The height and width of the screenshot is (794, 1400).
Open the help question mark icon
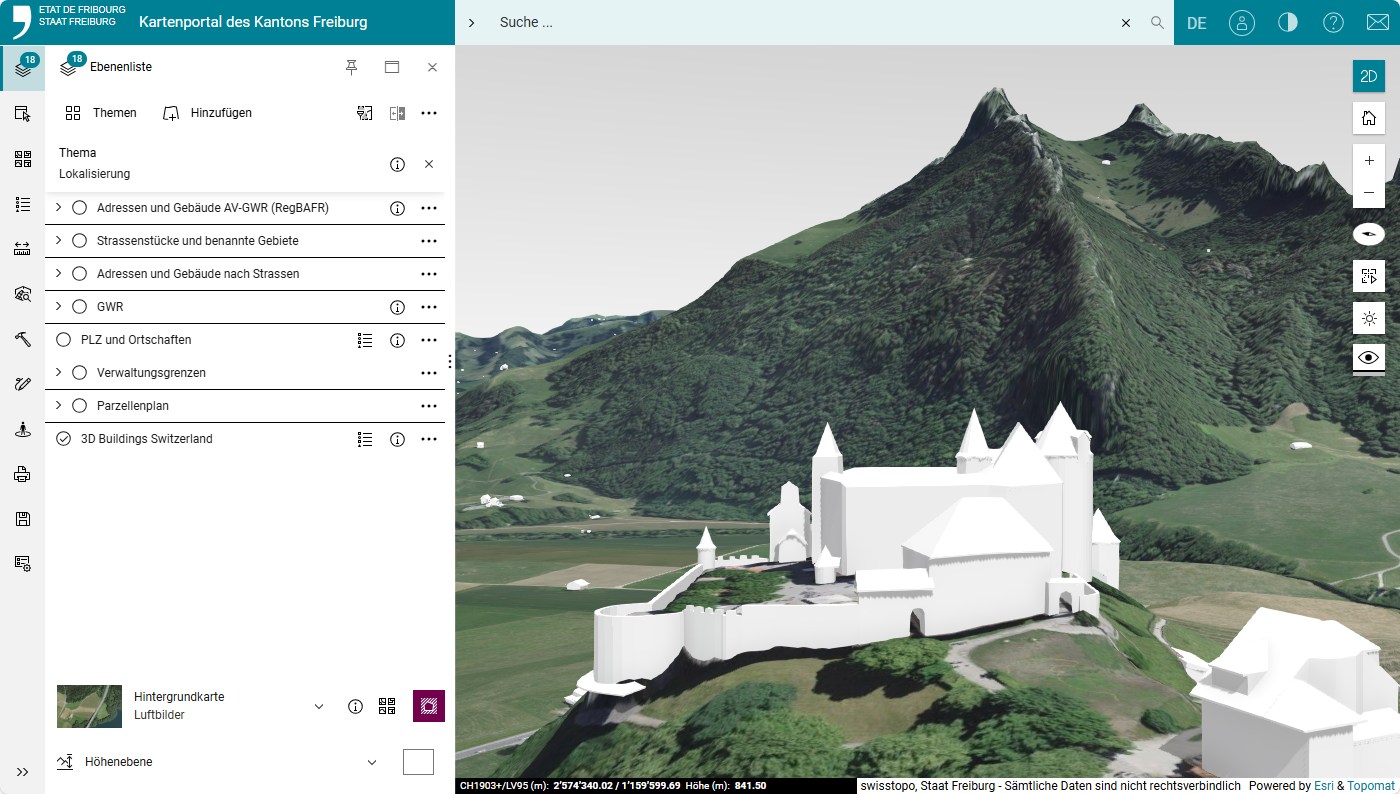1333,22
